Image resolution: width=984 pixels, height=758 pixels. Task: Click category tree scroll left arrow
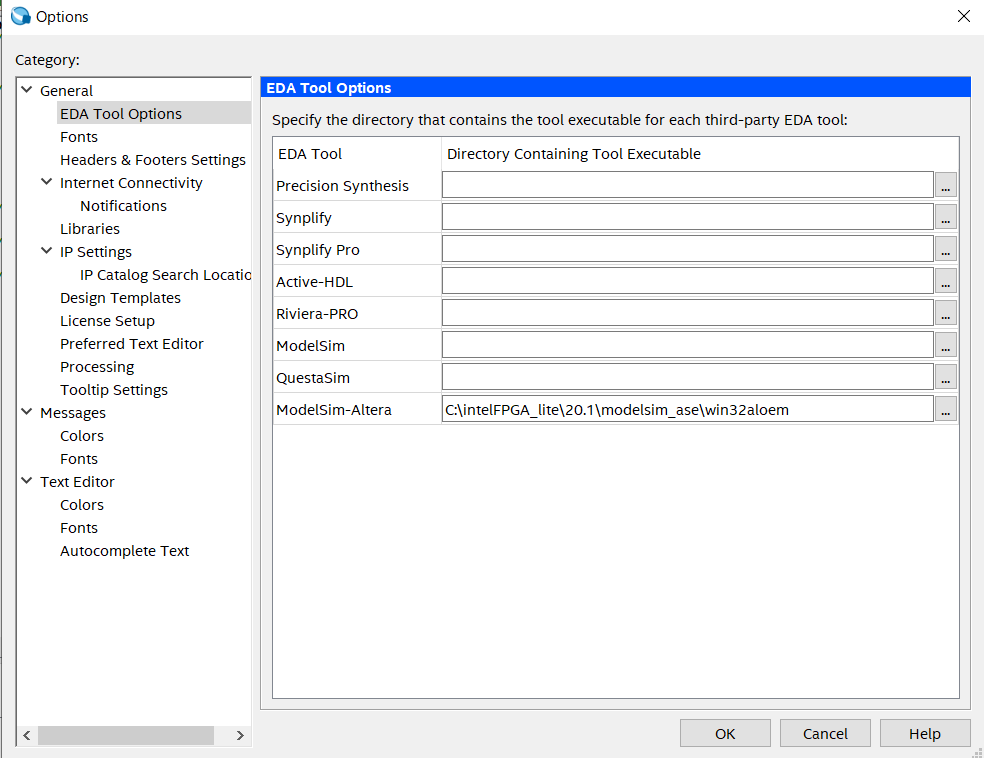(x=27, y=735)
